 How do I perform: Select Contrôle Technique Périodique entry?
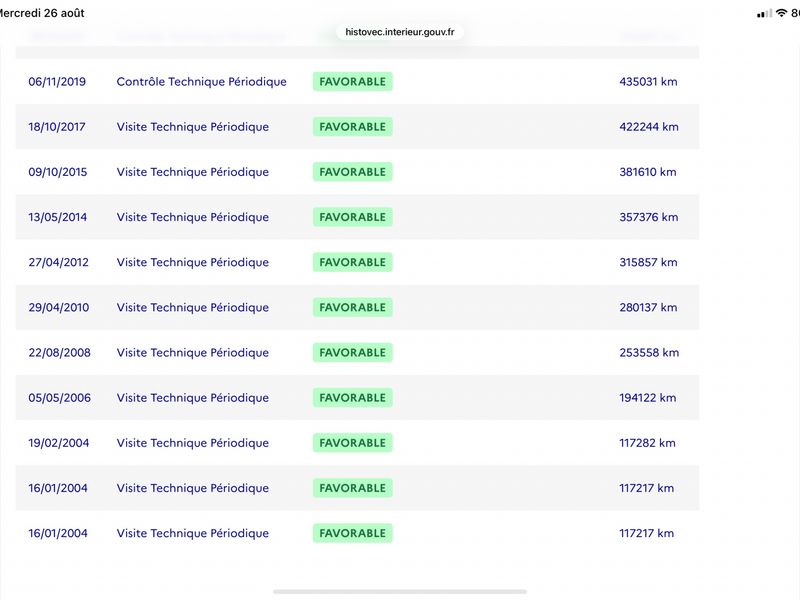[202, 82]
